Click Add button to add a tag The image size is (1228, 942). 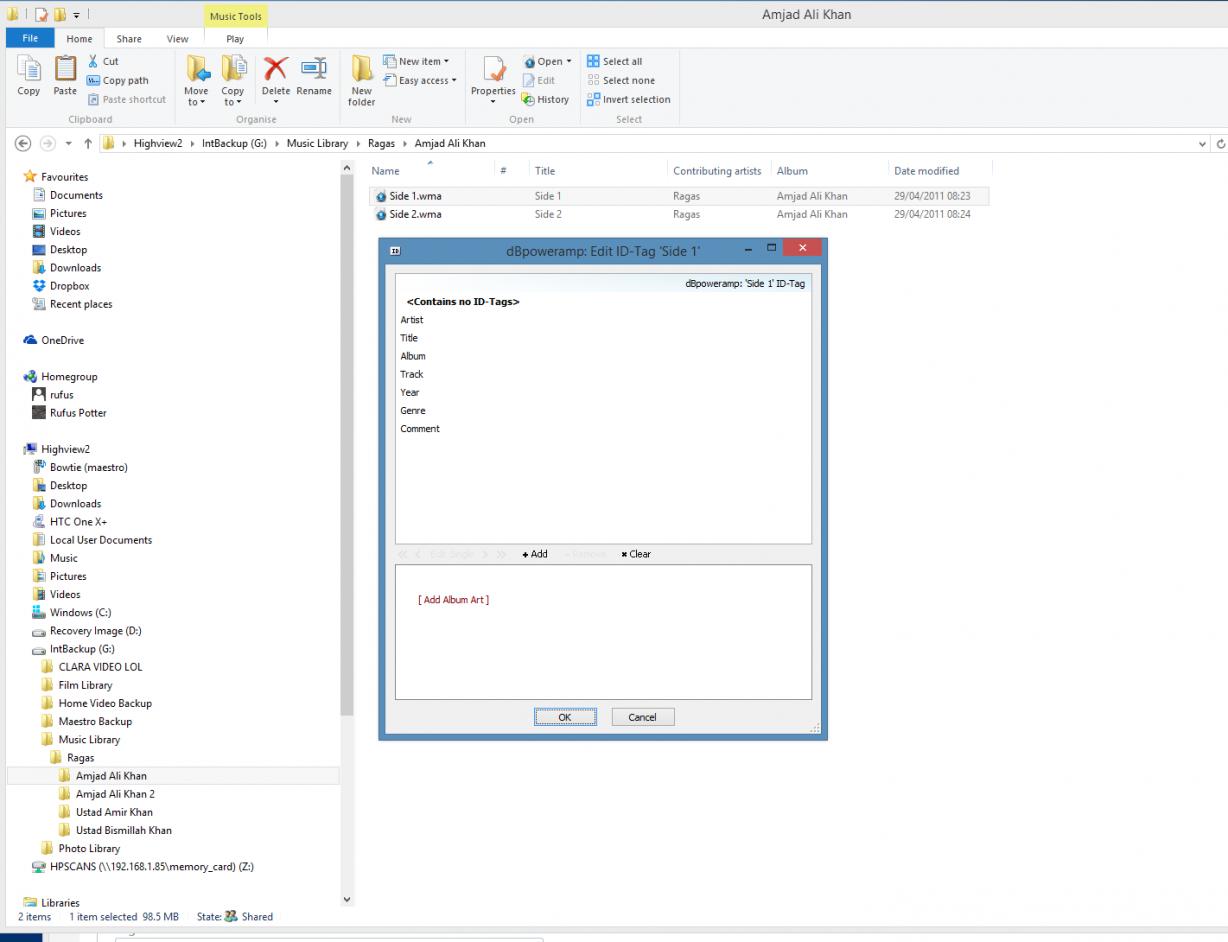coord(535,554)
